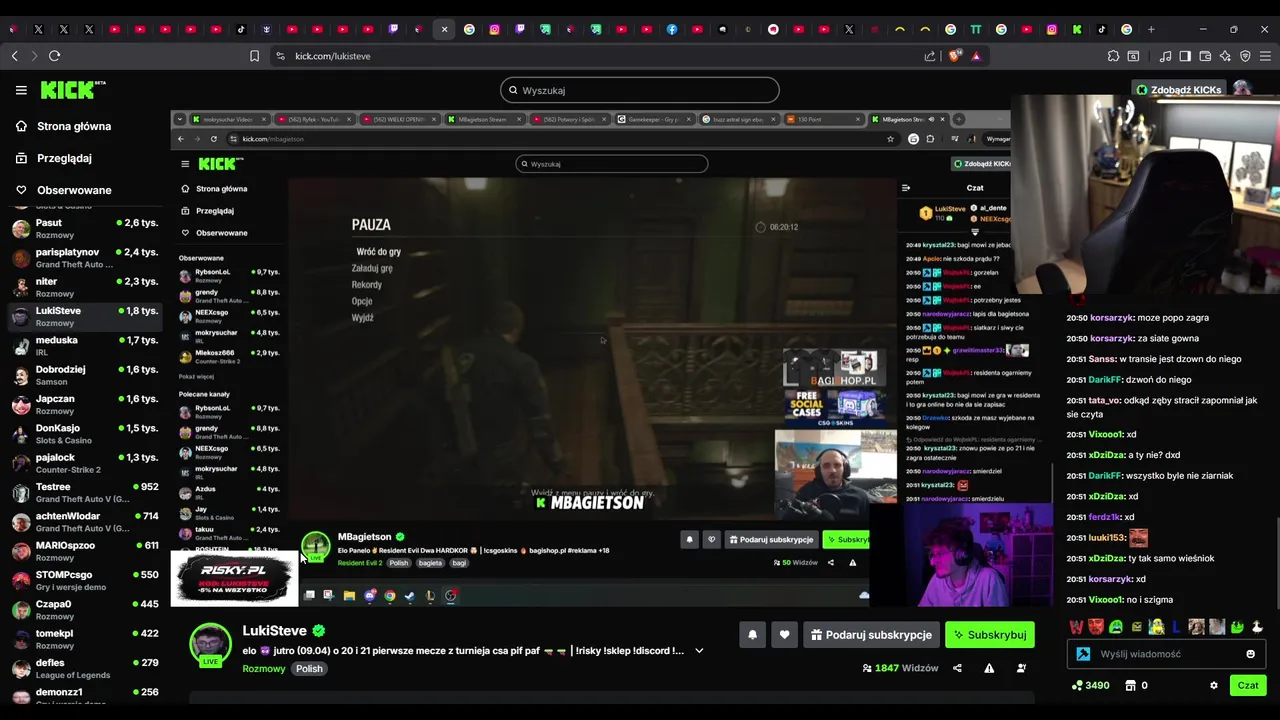
Task: Click the Subskrybuj button
Action: [x=990, y=635]
